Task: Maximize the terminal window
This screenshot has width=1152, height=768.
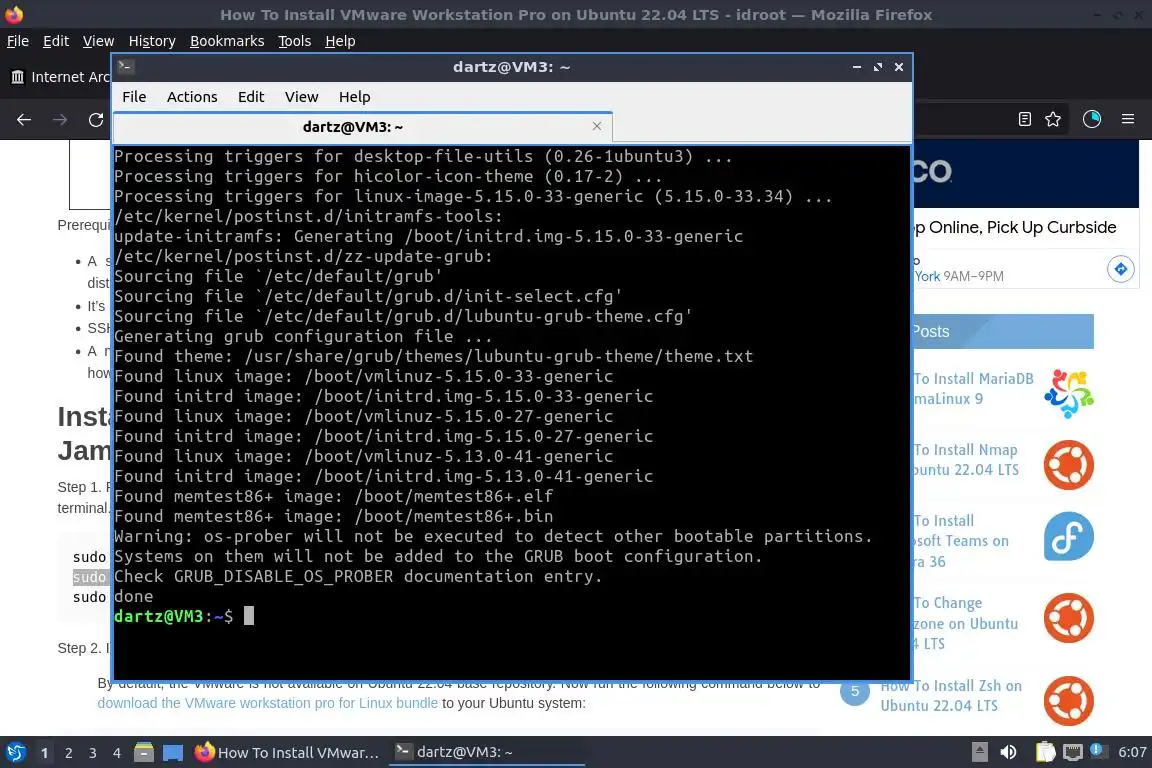Action: click(878, 67)
